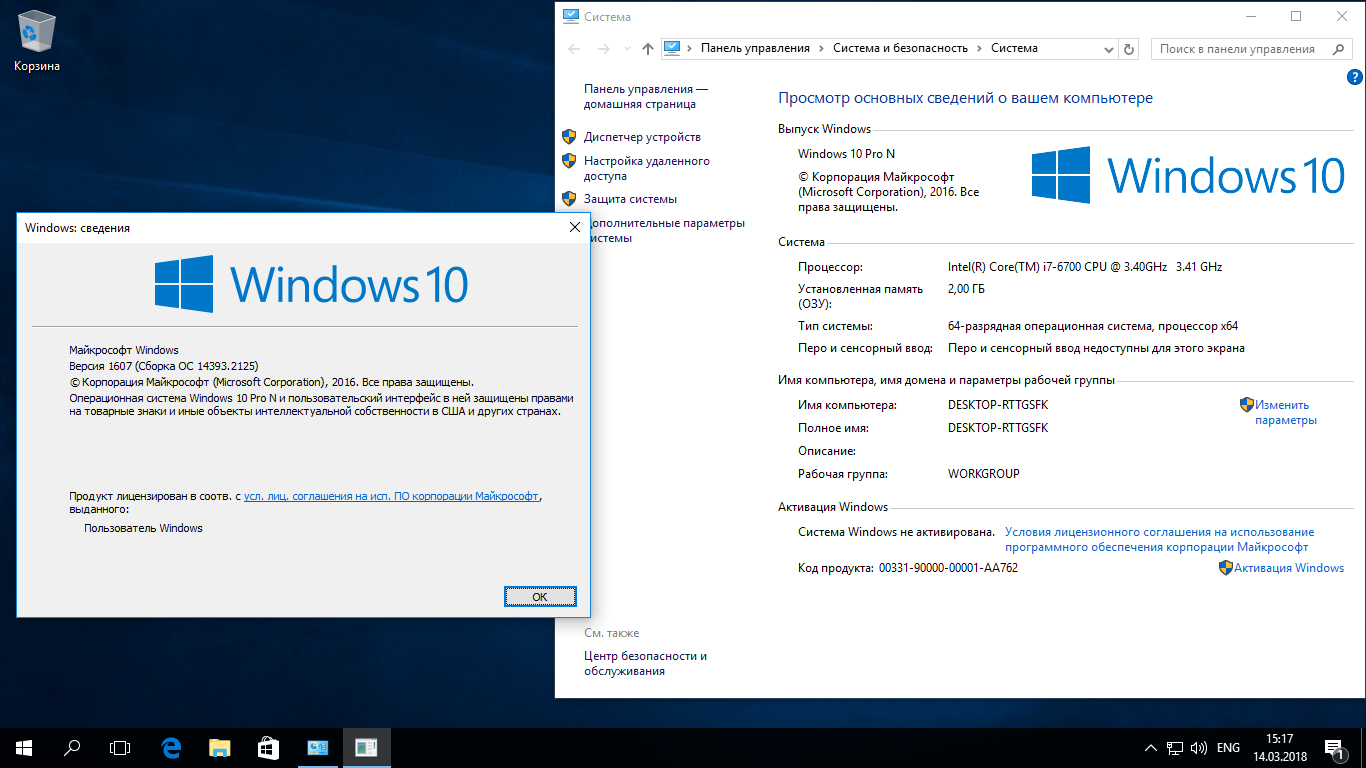Refresh the Control Panel address bar
The width and height of the screenshot is (1366, 768).
(1129, 48)
